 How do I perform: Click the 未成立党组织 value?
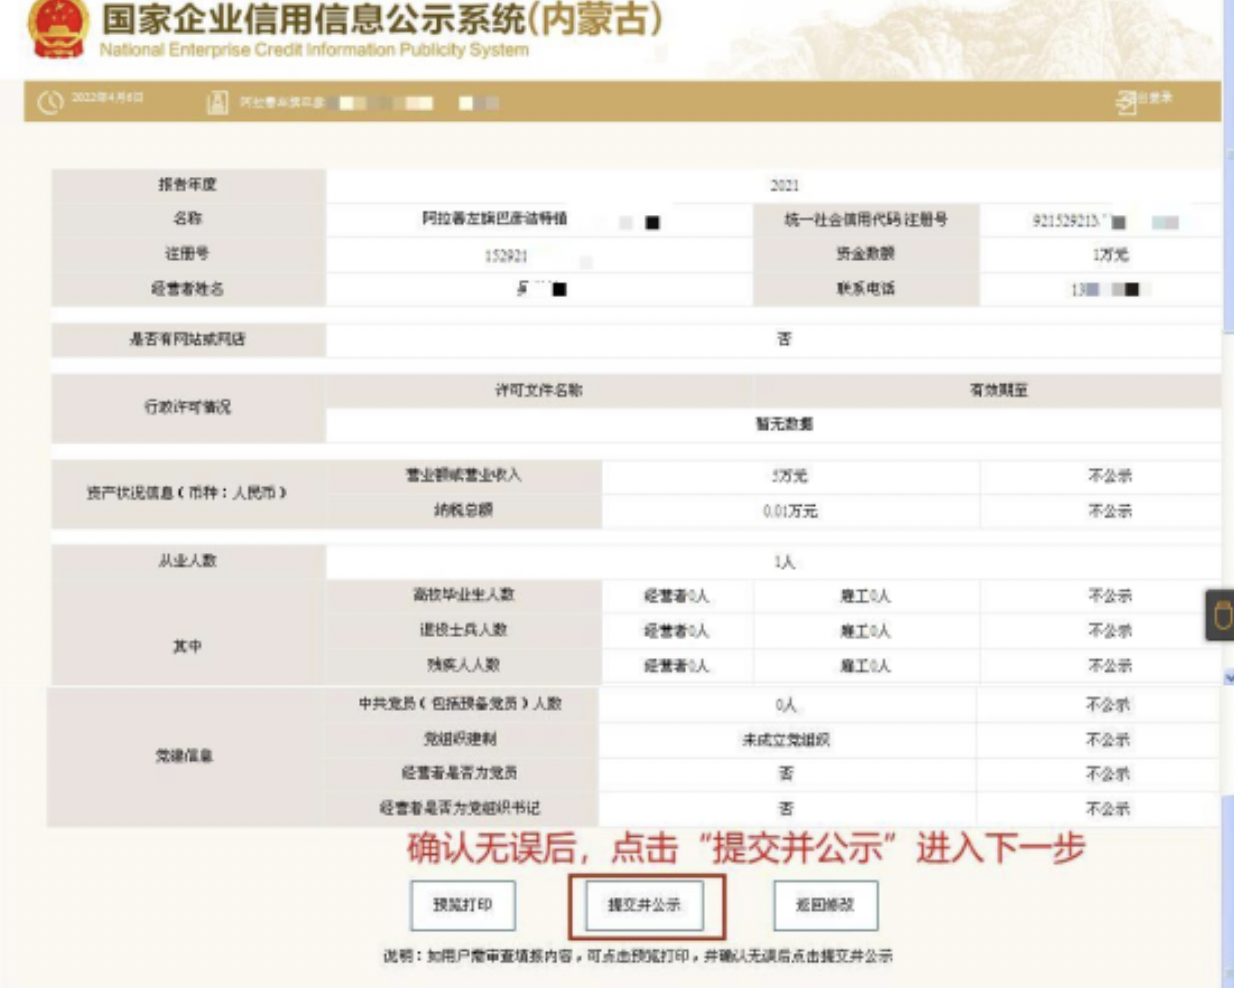coord(786,740)
